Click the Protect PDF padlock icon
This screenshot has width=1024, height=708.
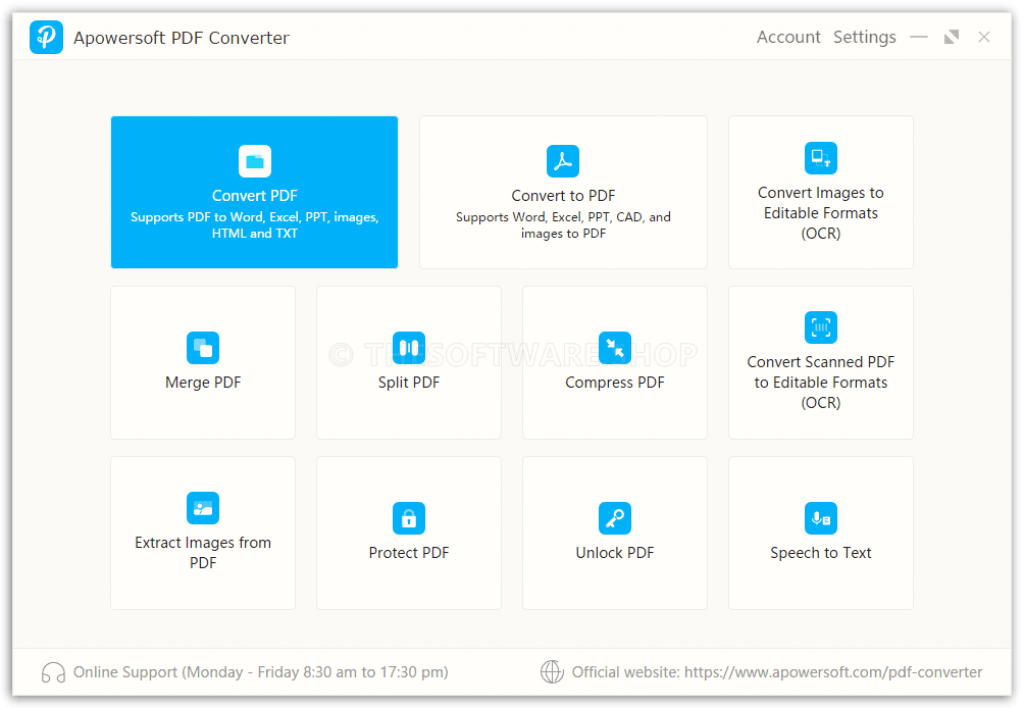point(409,518)
